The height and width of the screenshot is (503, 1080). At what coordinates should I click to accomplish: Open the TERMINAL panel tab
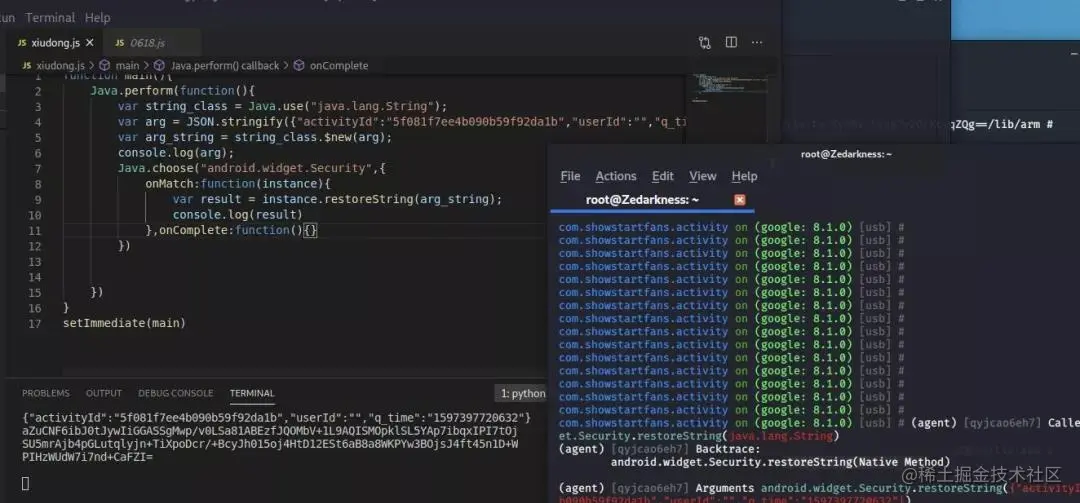pos(252,393)
